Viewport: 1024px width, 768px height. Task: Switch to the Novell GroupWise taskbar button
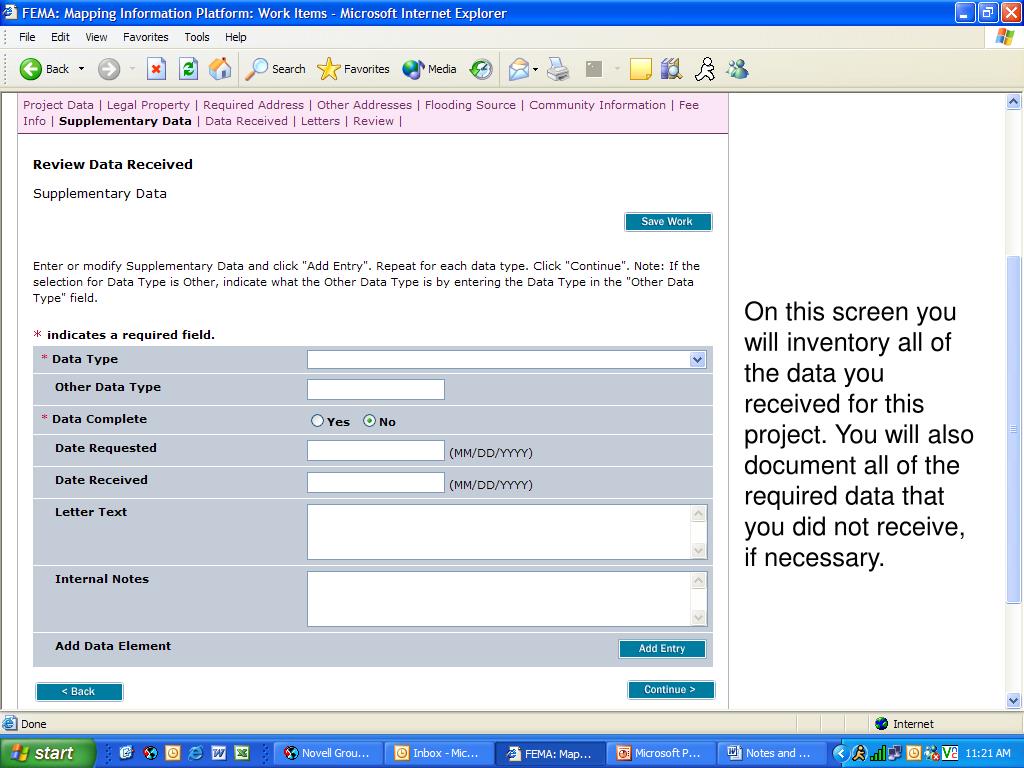(327, 753)
